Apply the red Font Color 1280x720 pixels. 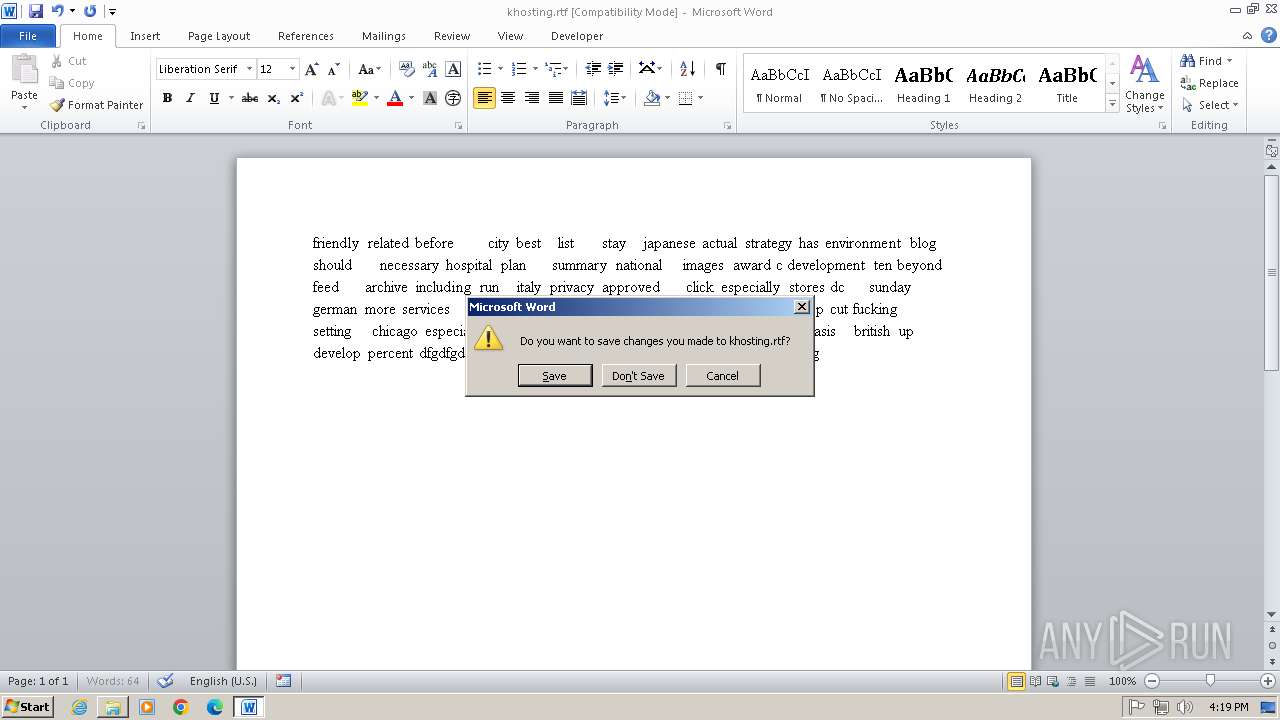coord(395,98)
